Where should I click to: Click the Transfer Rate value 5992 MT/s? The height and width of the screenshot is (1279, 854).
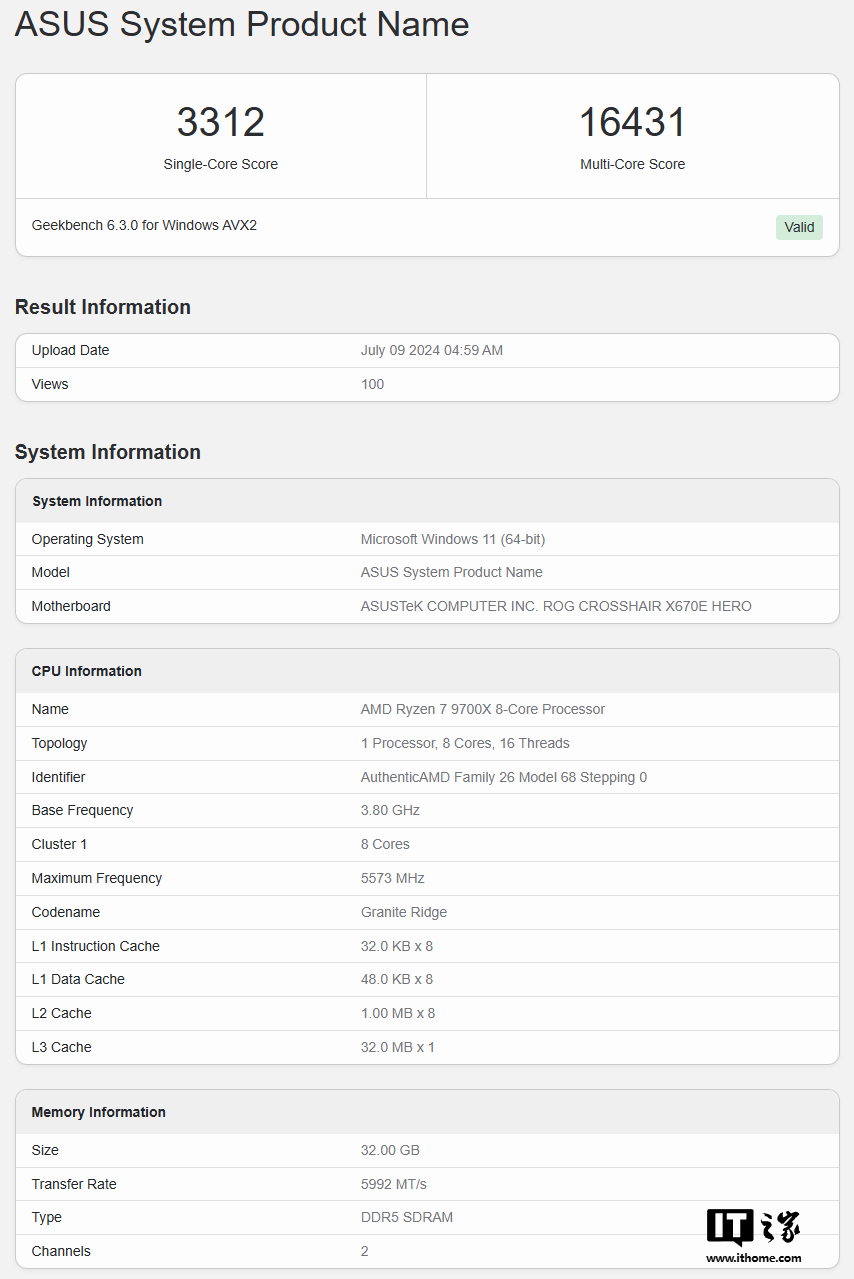(x=393, y=1184)
